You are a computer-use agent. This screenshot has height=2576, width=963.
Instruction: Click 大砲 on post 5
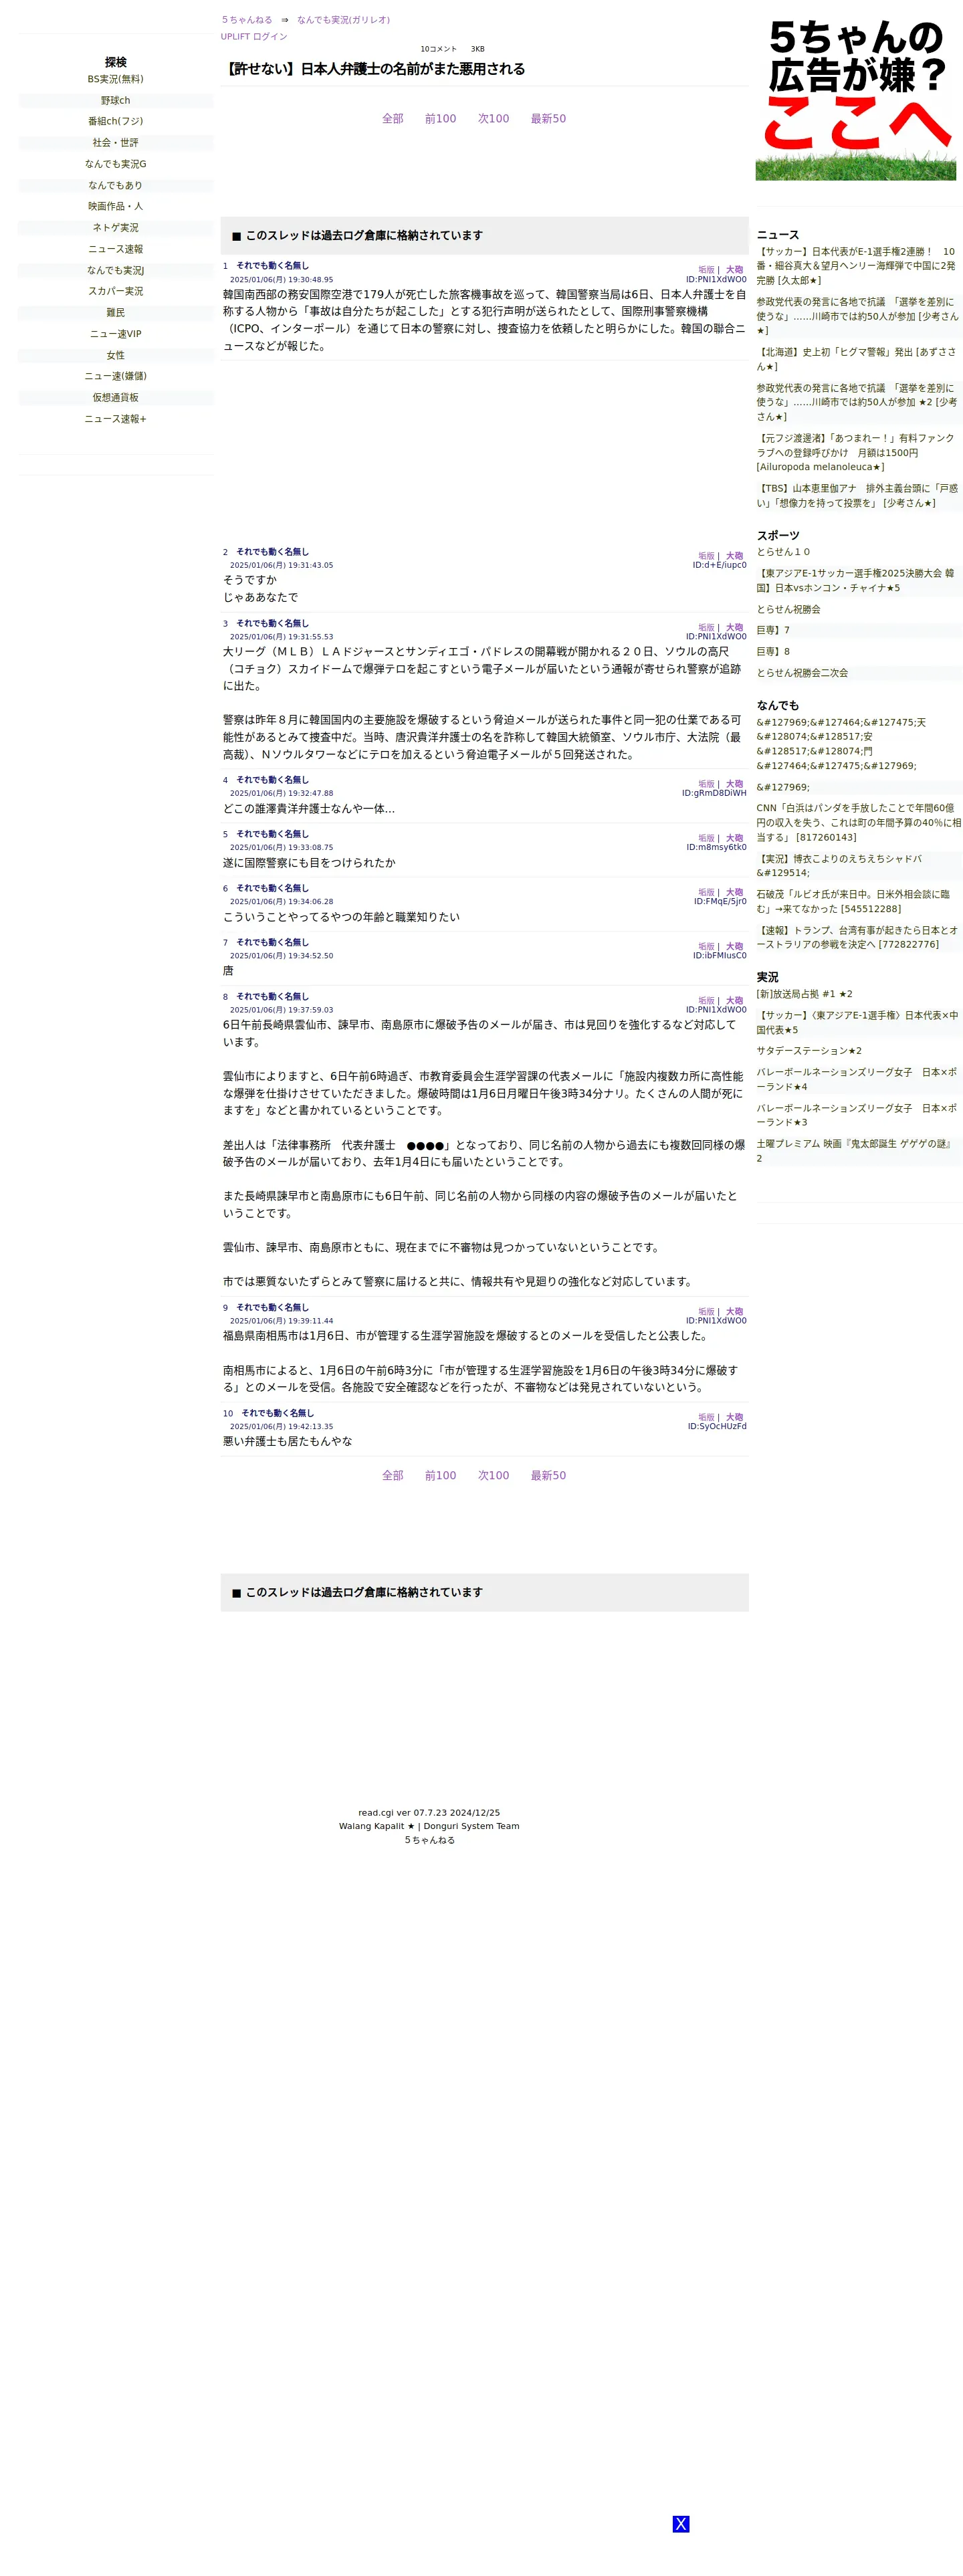tap(734, 838)
